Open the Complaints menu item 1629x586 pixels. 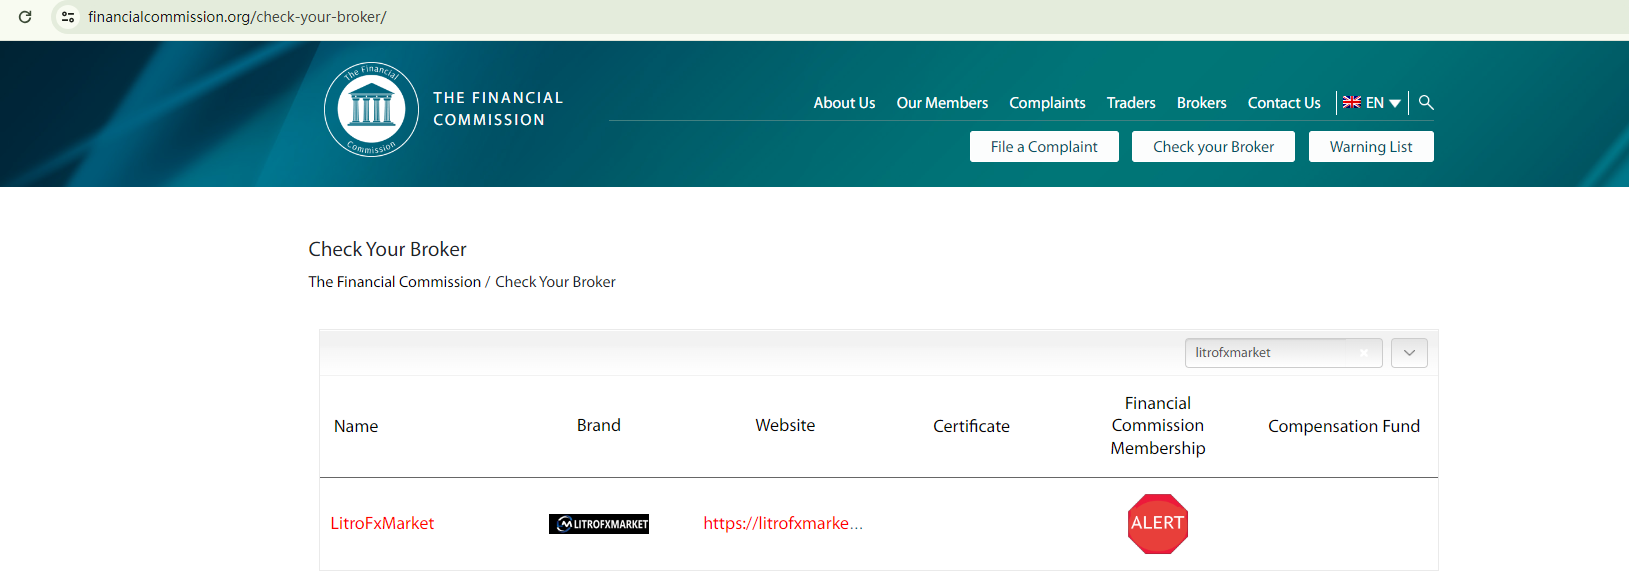[x=1047, y=103]
